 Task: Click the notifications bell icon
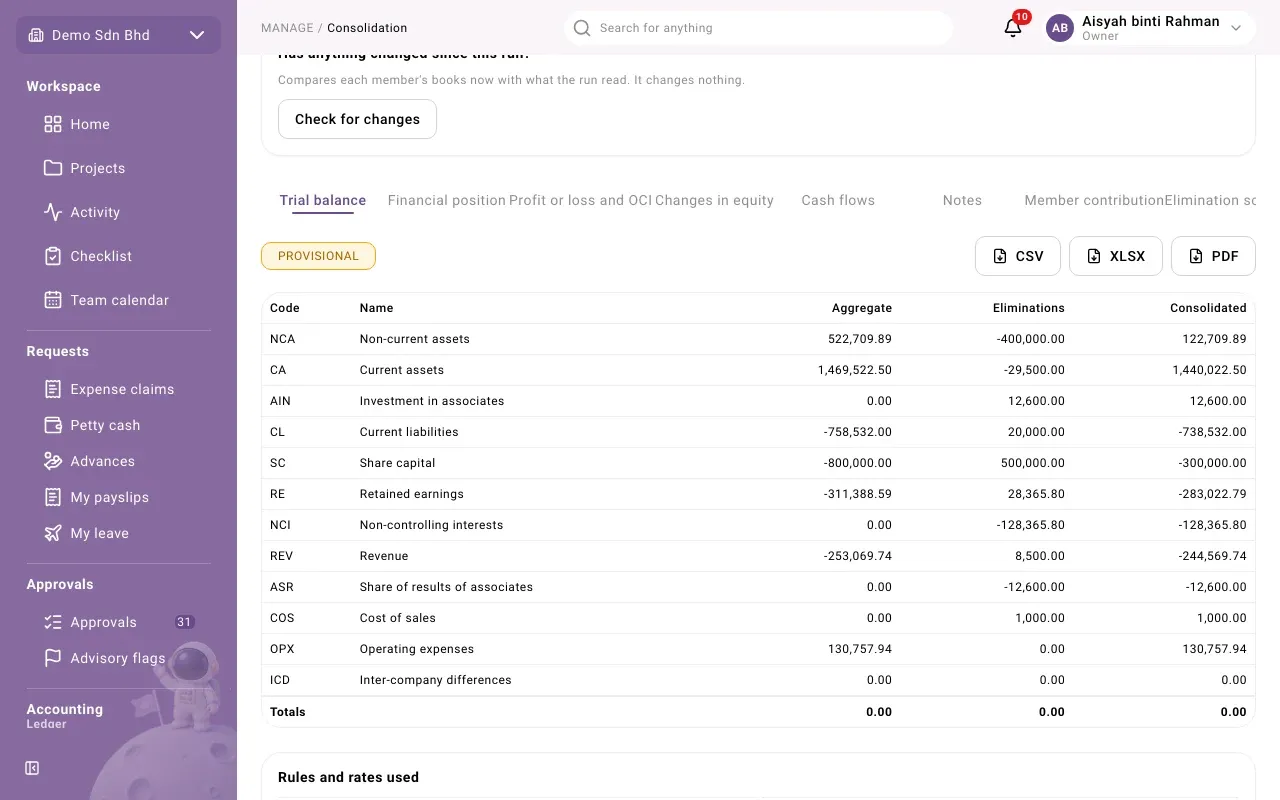pyautogui.click(x=1013, y=28)
